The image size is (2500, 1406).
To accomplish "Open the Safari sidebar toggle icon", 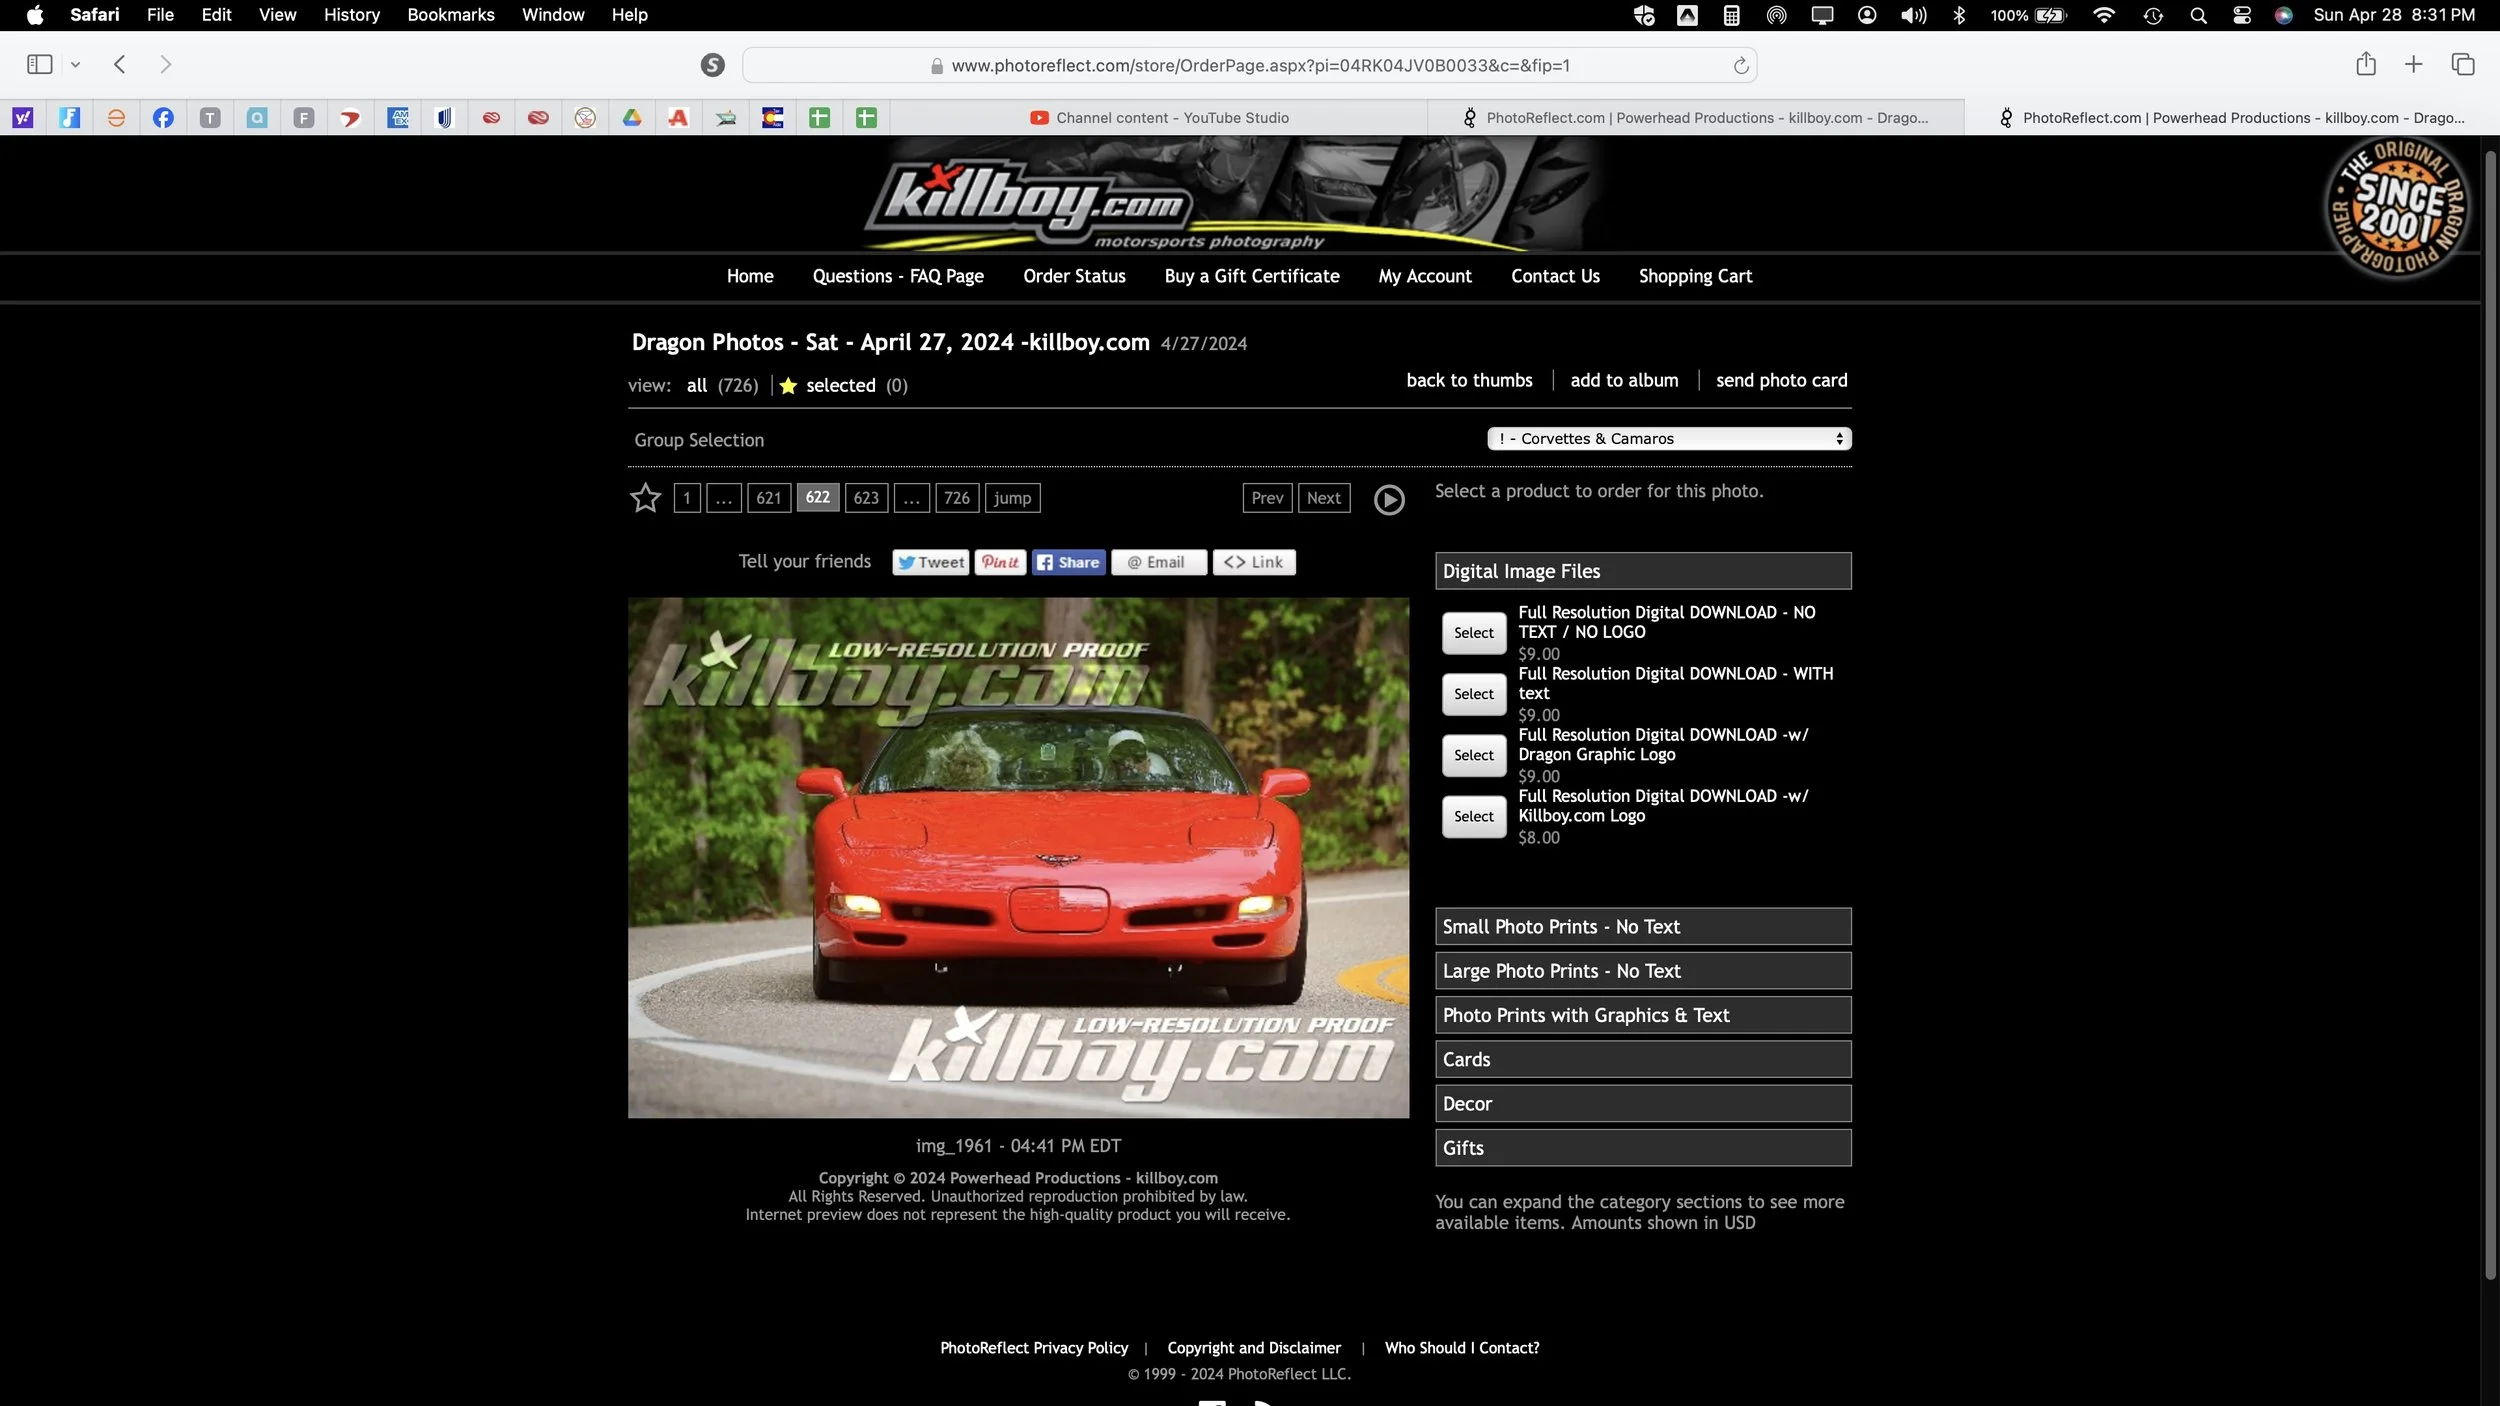I will click(40, 65).
